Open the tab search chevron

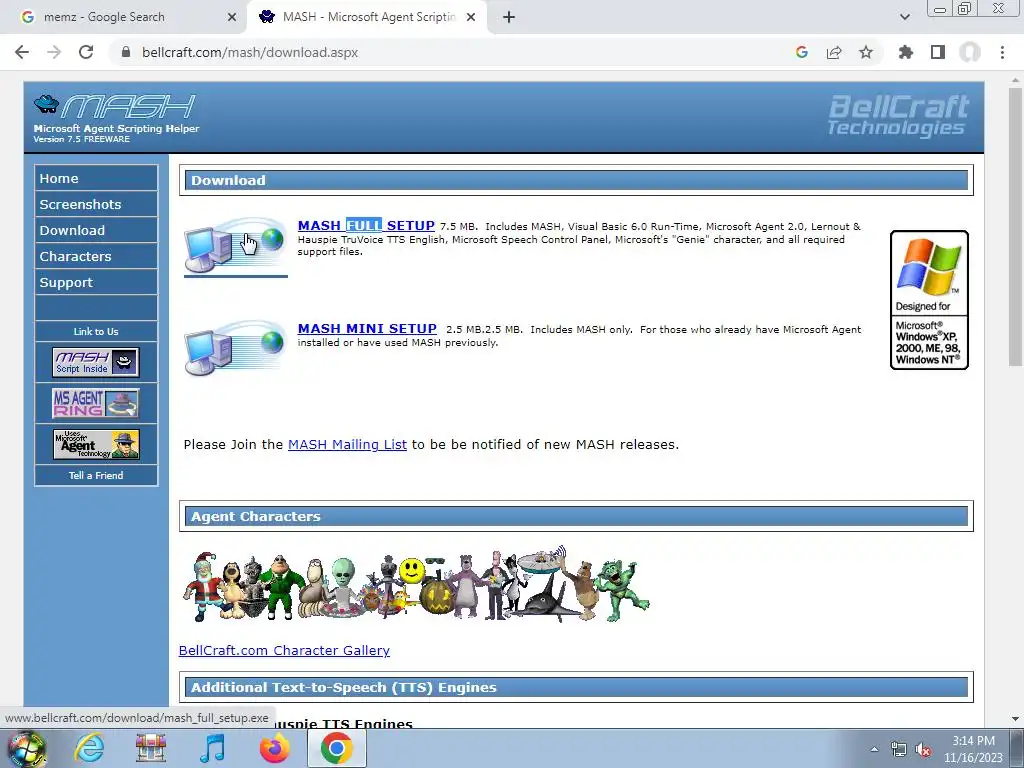(904, 17)
